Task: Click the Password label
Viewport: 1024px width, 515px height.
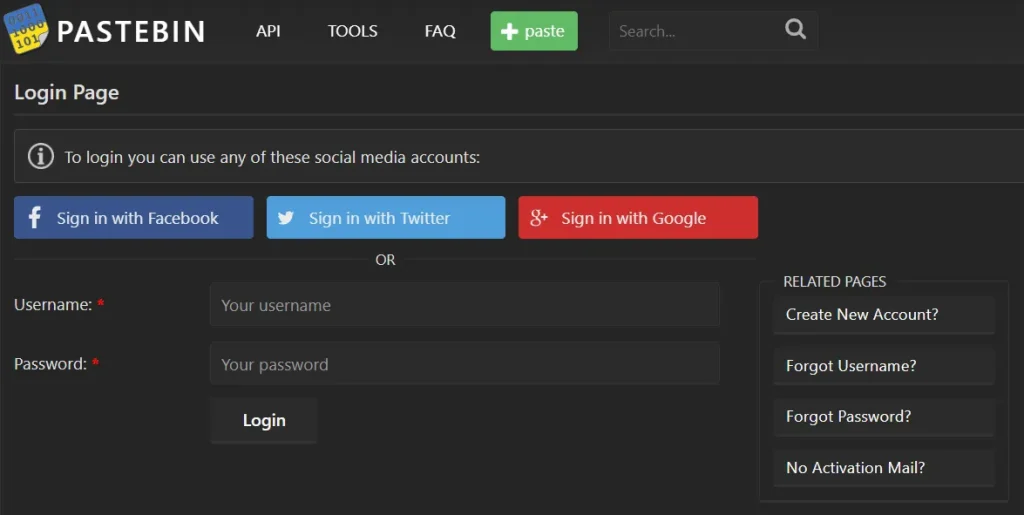Action: [x=50, y=364]
